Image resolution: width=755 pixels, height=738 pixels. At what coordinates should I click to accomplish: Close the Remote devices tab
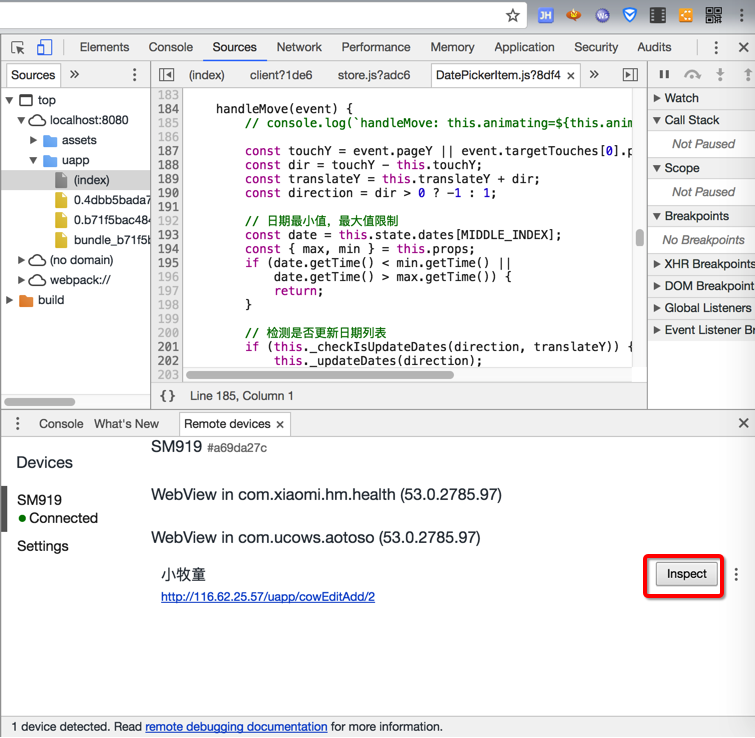point(280,425)
